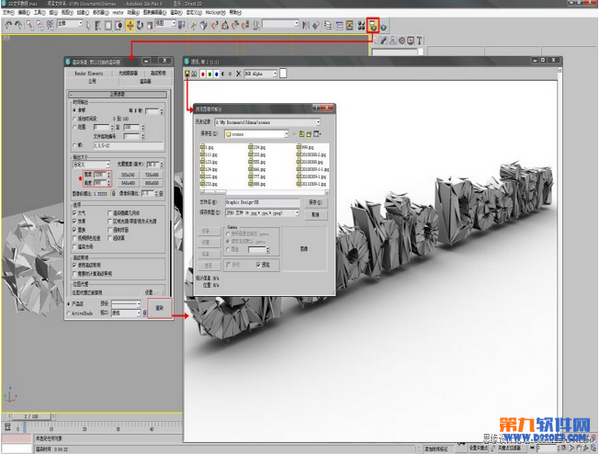Toggle the Atmospherics checkbox
Image resolution: width=600 pixels, height=455 pixels.
[75, 213]
